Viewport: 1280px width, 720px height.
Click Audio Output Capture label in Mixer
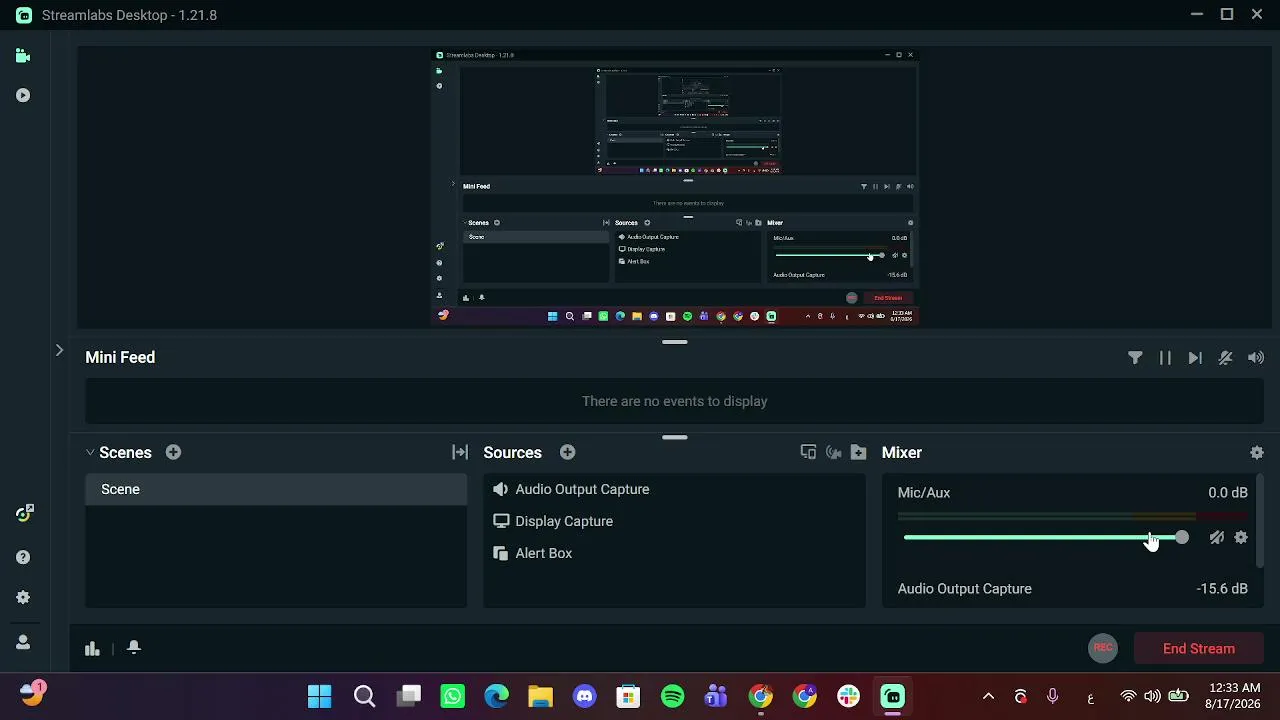[964, 589]
